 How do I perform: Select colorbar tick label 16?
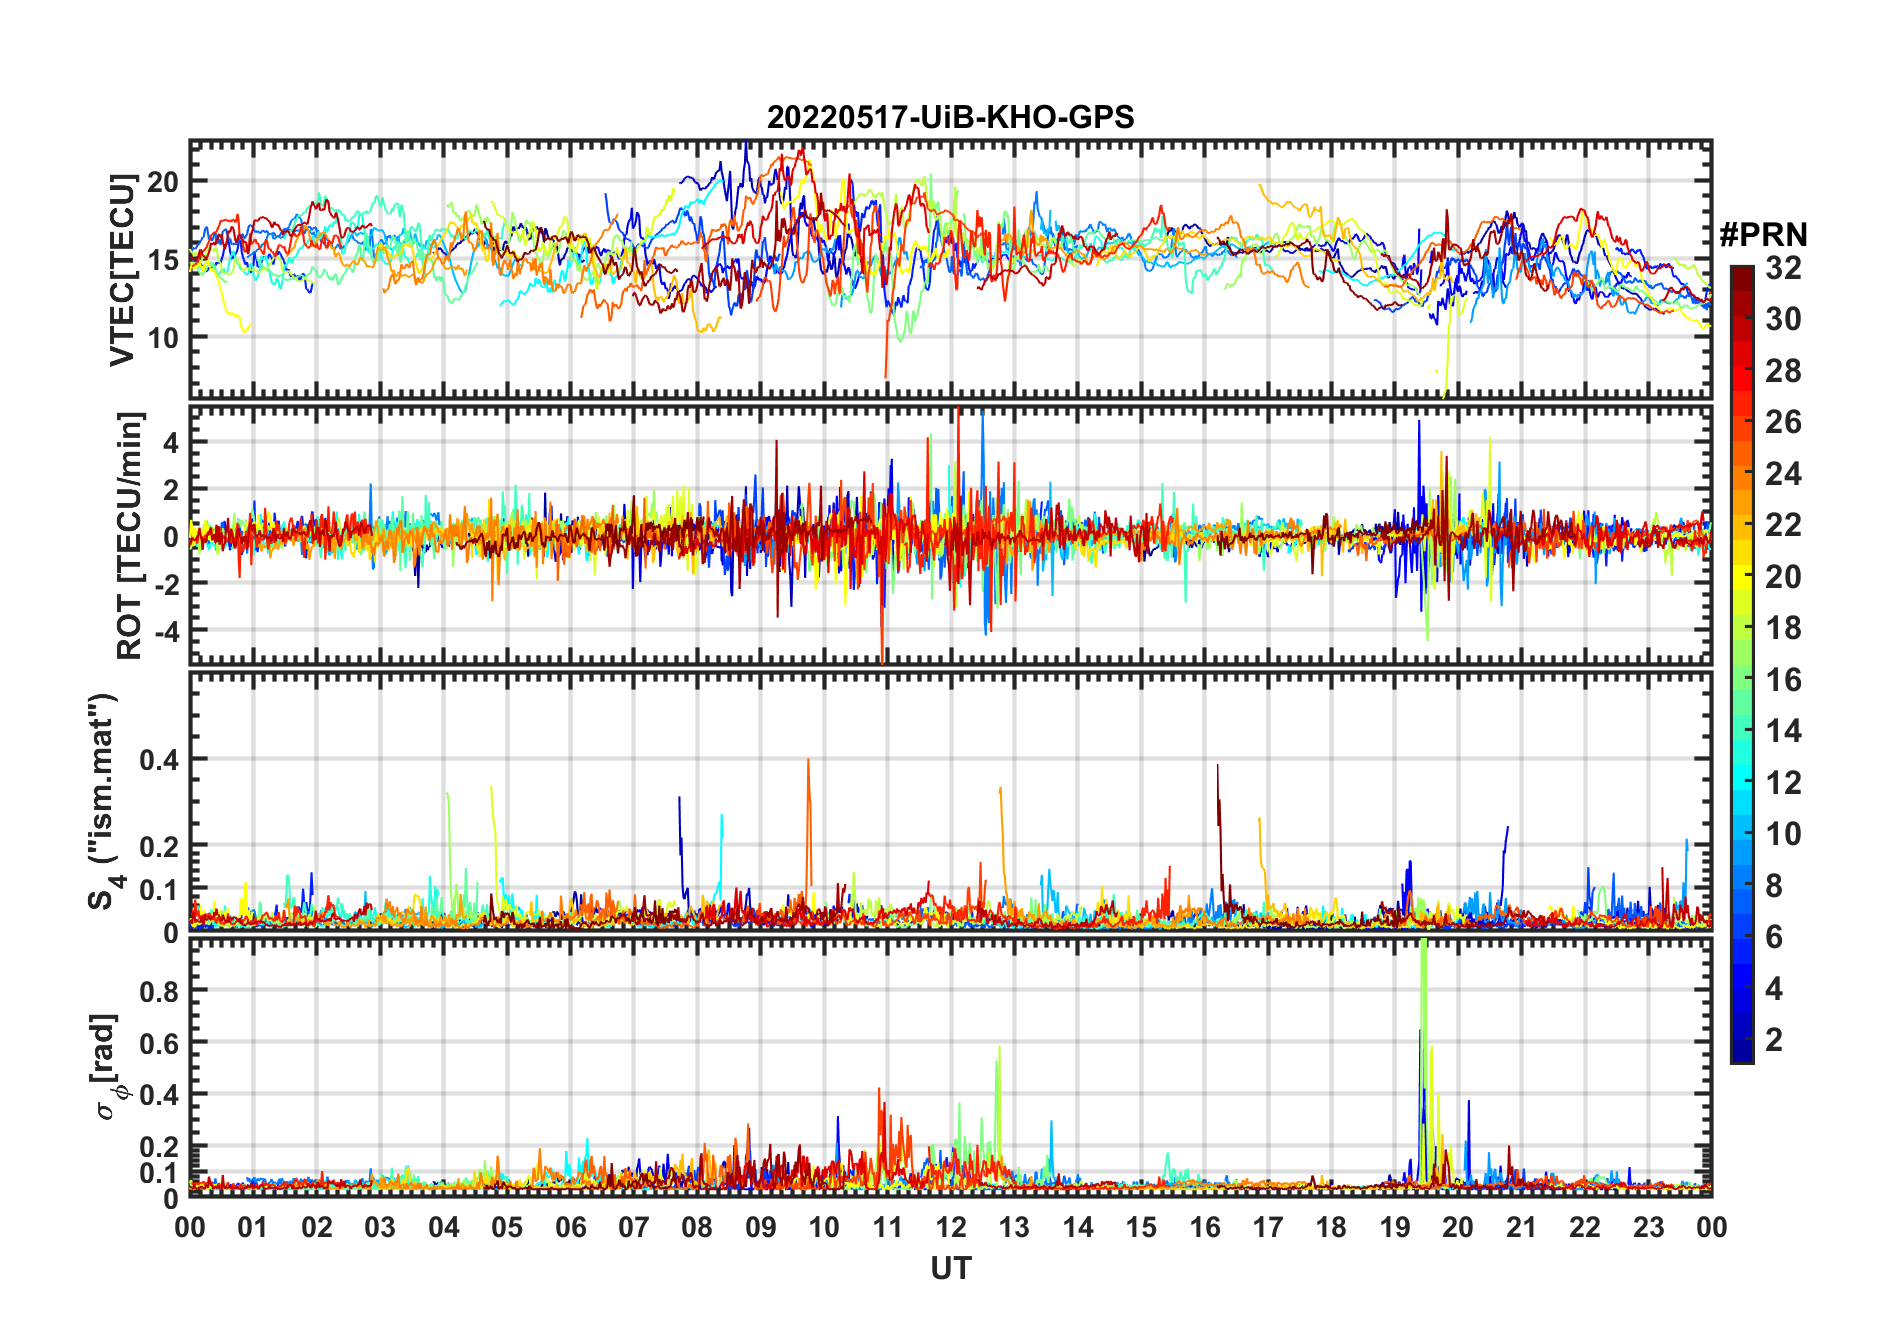click(1783, 680)
